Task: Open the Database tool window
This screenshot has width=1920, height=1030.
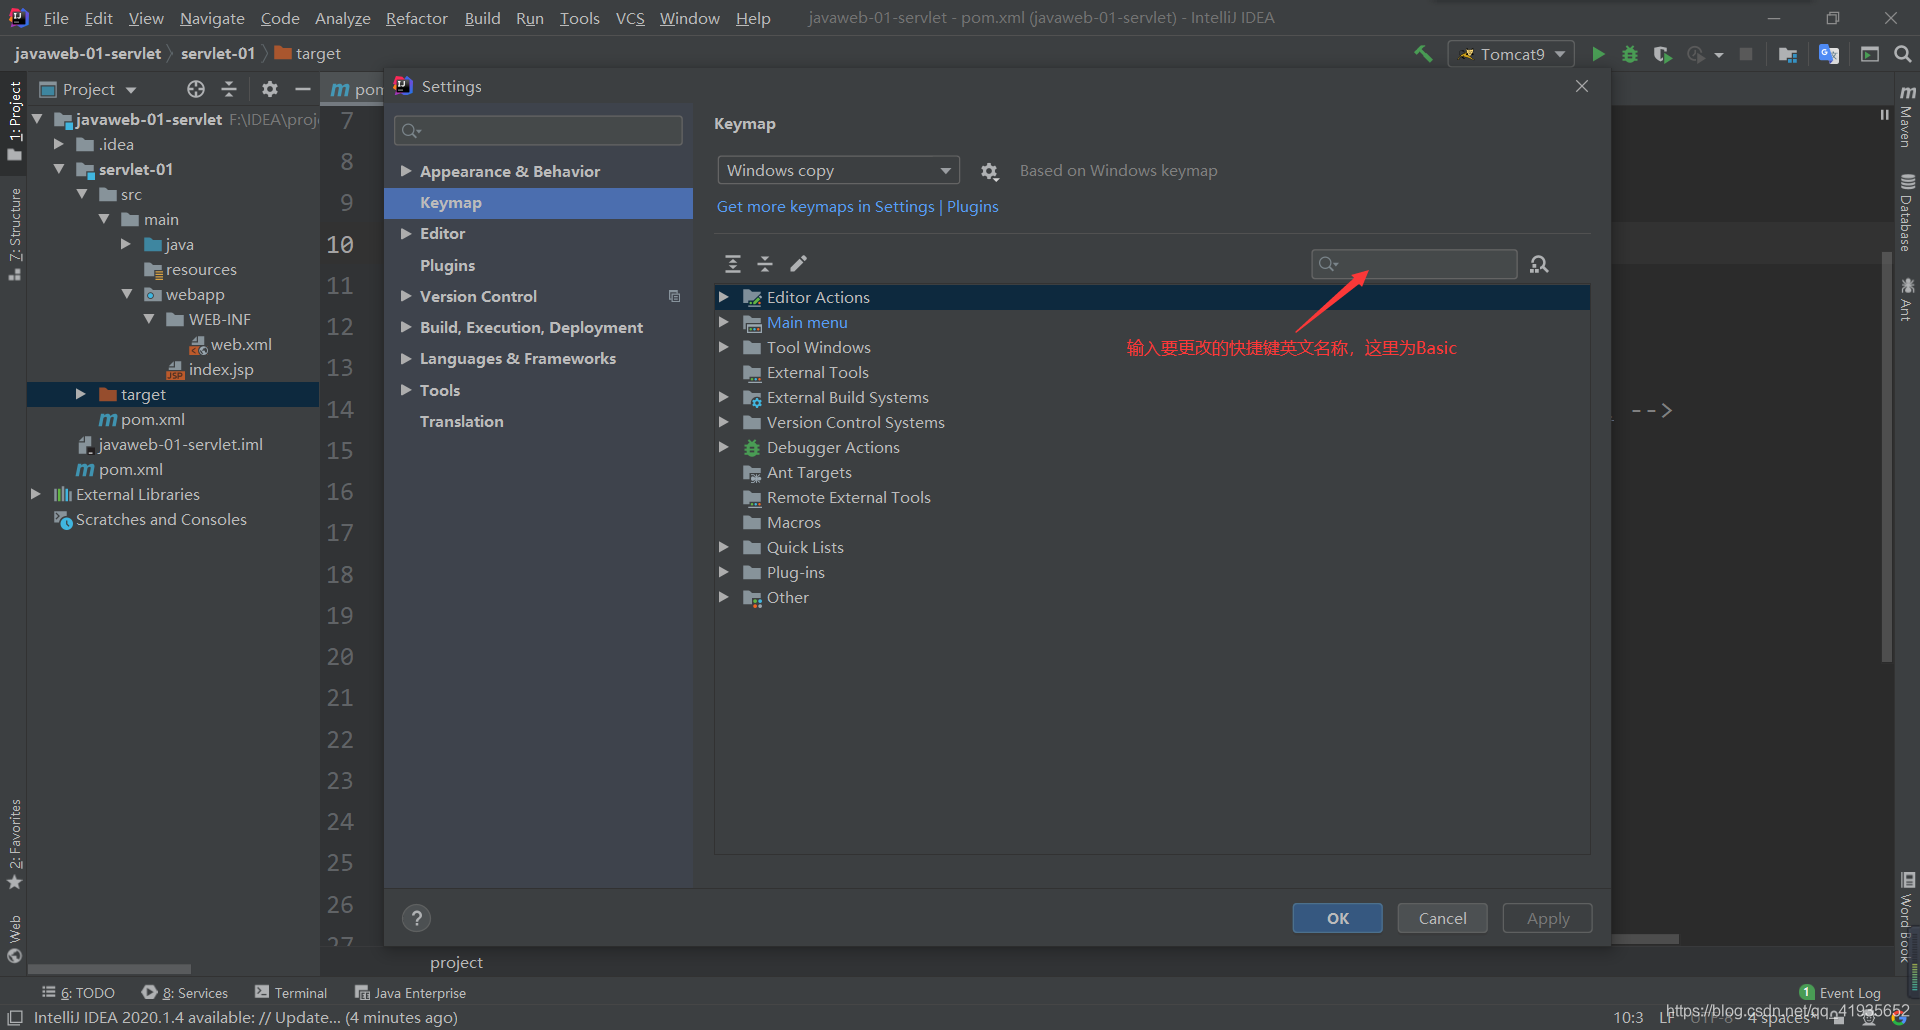Action: pos(1907,213)
